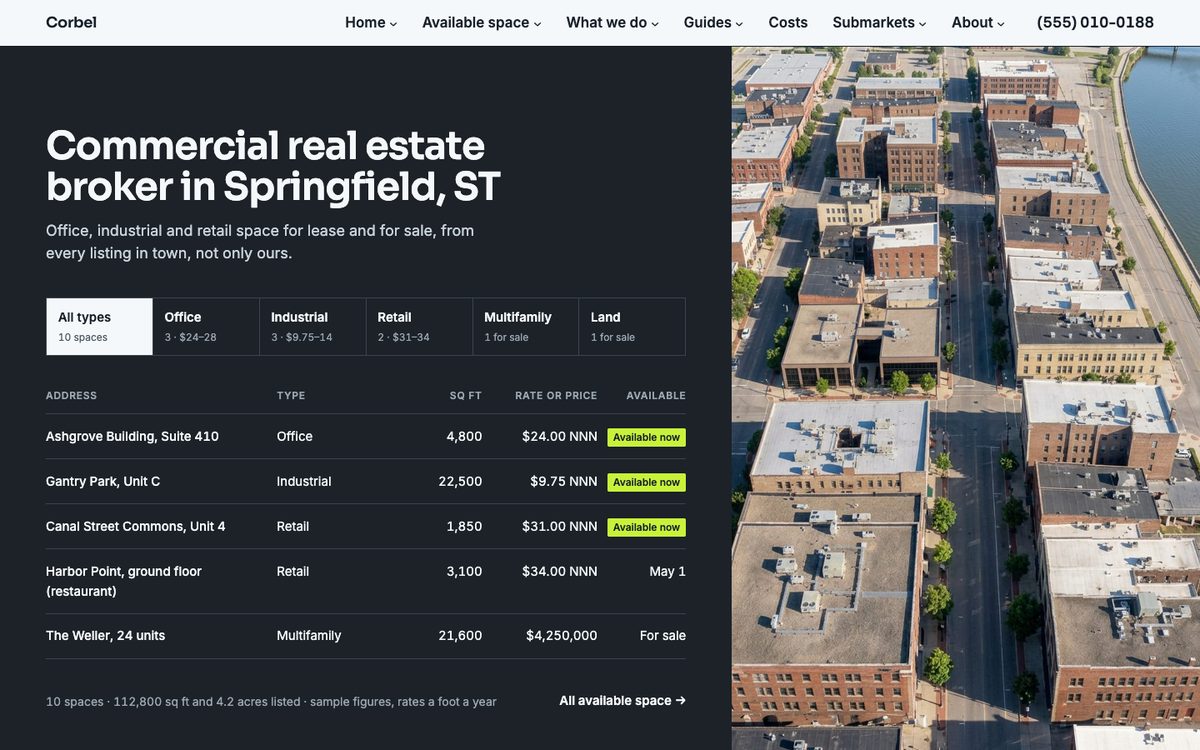Open the Ashgrove Building, Suite 410 listing

(132, 436)
